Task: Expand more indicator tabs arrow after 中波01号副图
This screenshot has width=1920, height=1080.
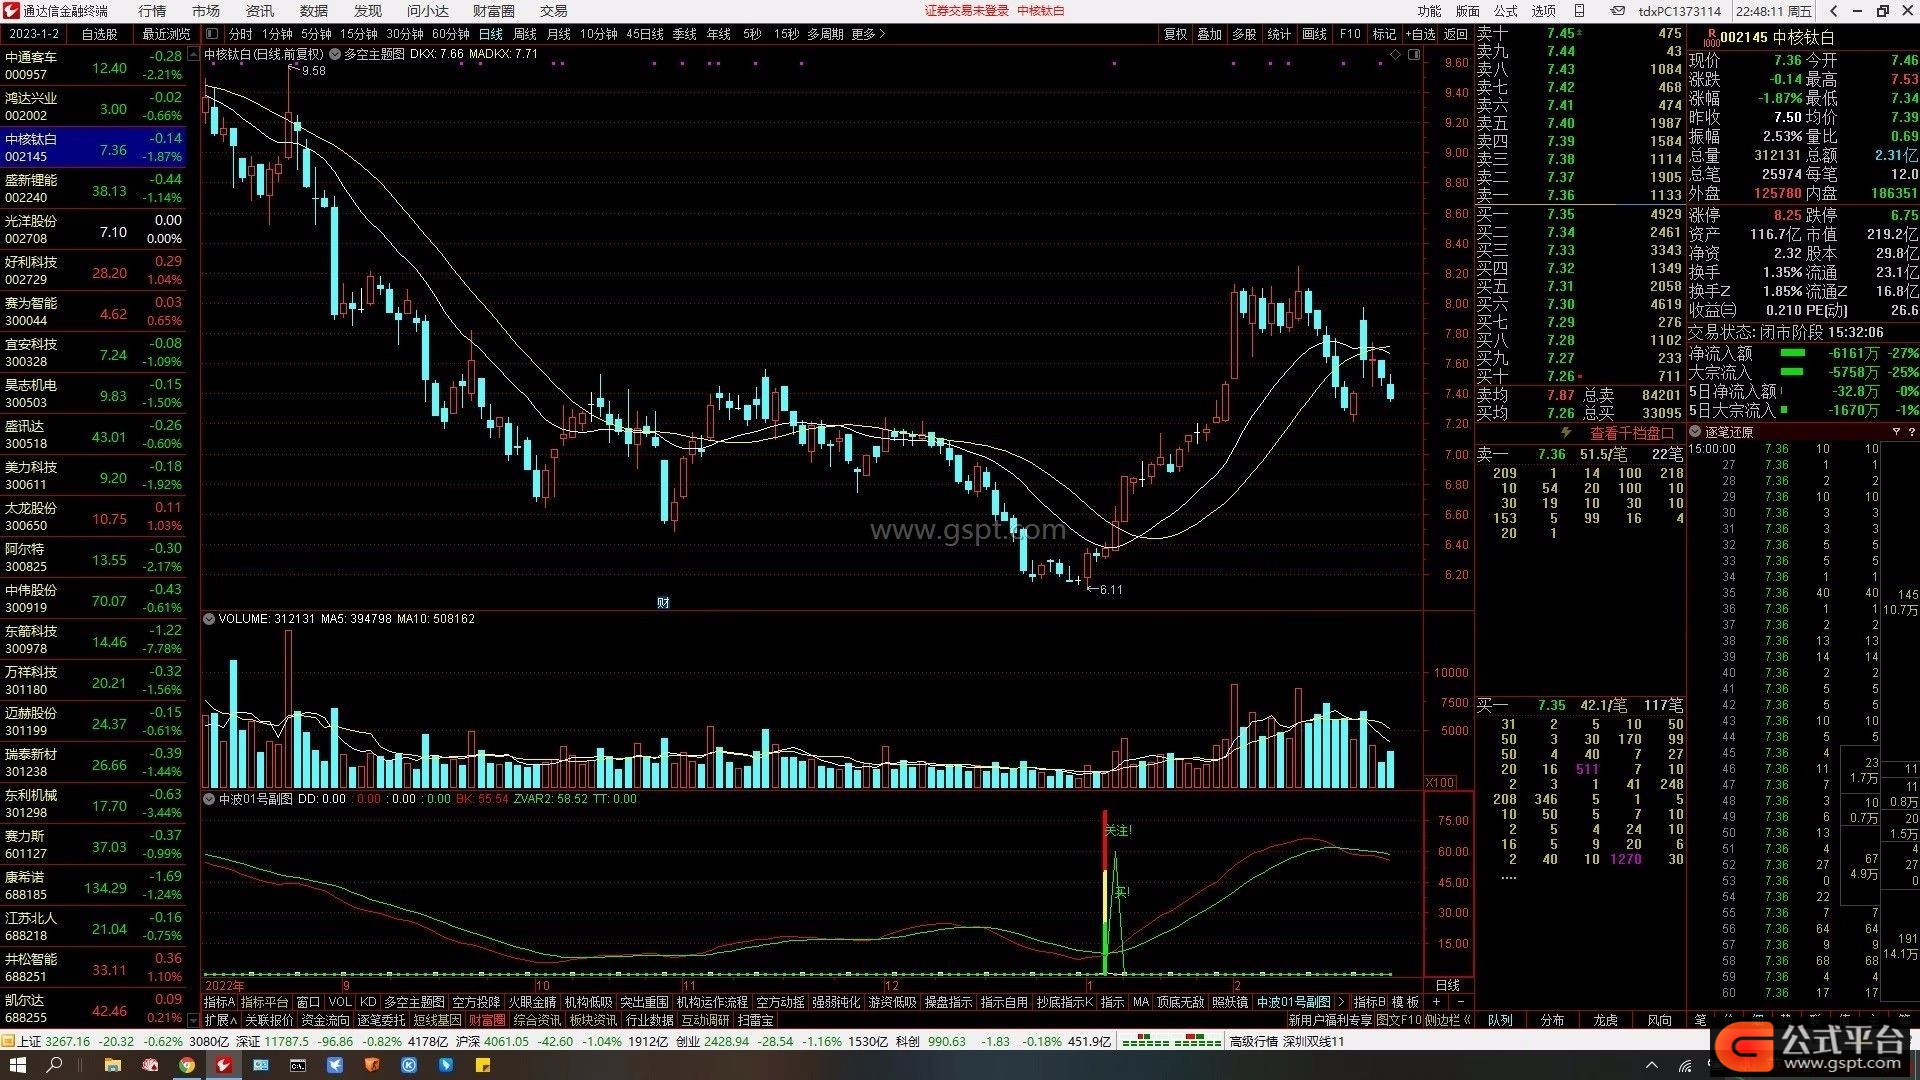Action: coord(1341,1002)
